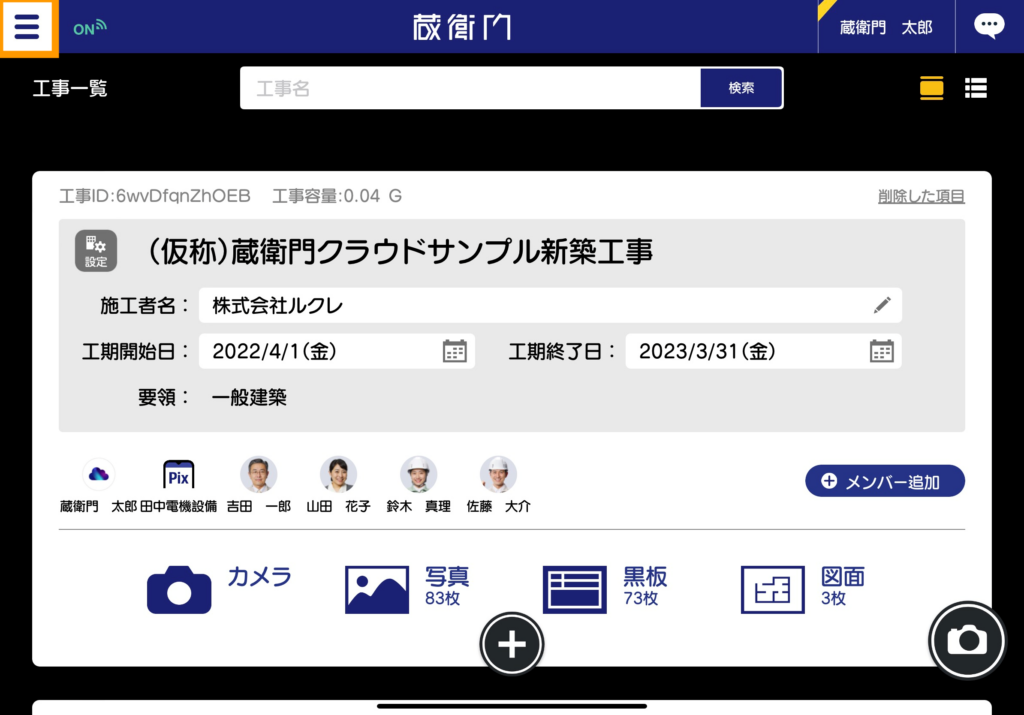
Task: Open the hamburger menu
Action: pyautogui.click(x=27, y=27)
